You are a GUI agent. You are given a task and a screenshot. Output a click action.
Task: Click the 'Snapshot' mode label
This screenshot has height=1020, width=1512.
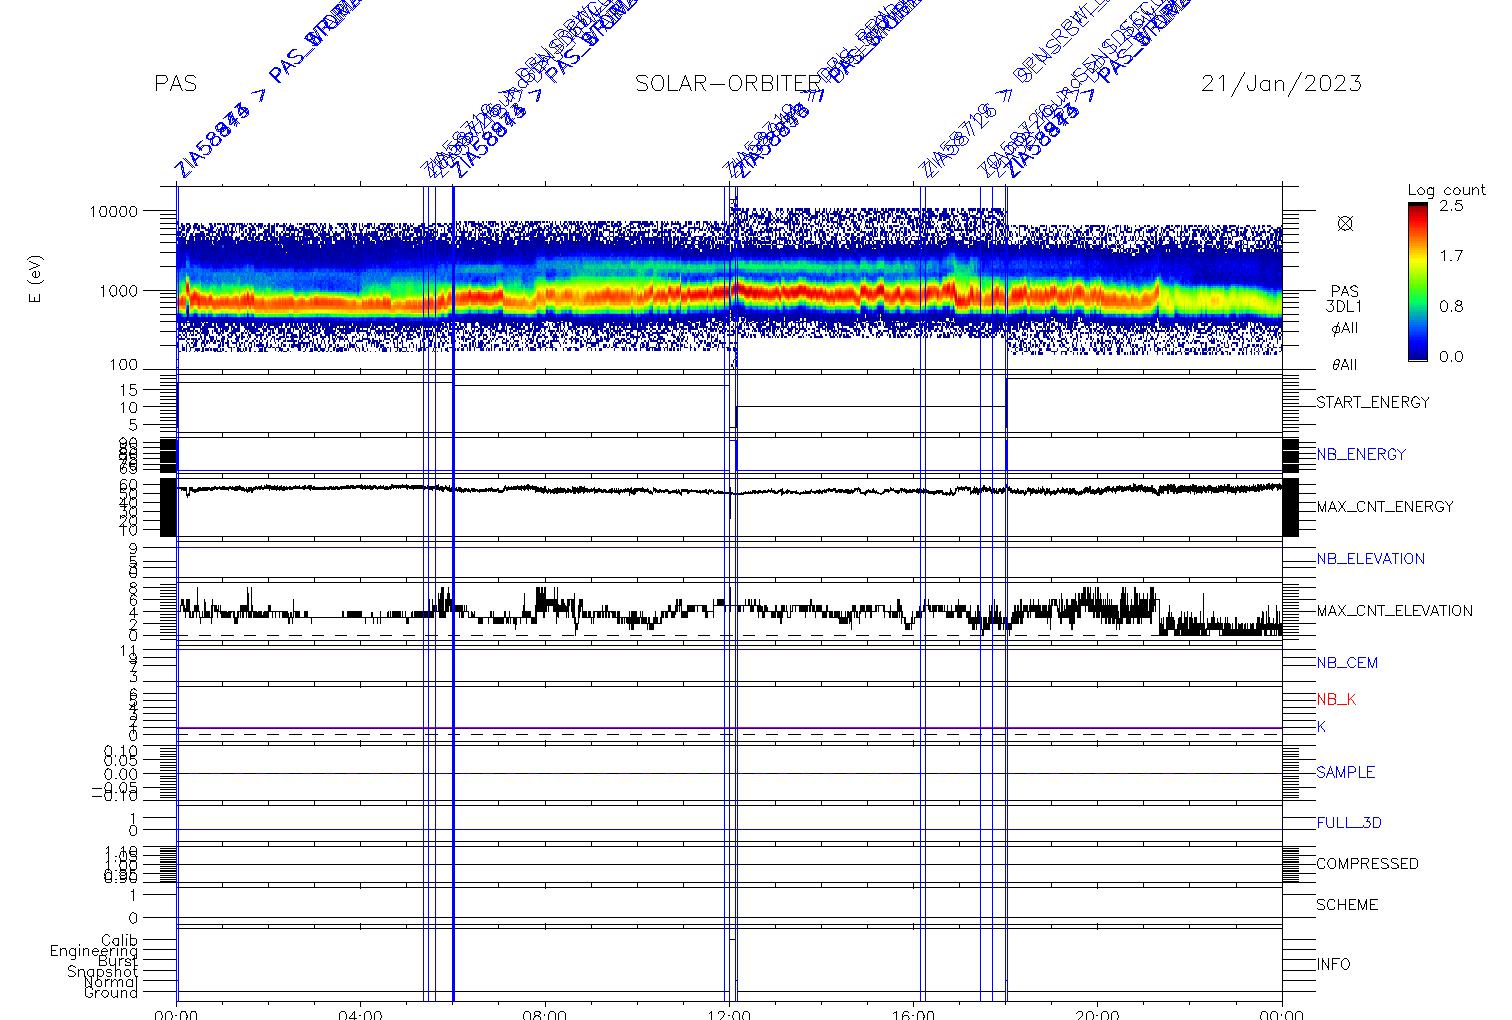click(102, 972)
